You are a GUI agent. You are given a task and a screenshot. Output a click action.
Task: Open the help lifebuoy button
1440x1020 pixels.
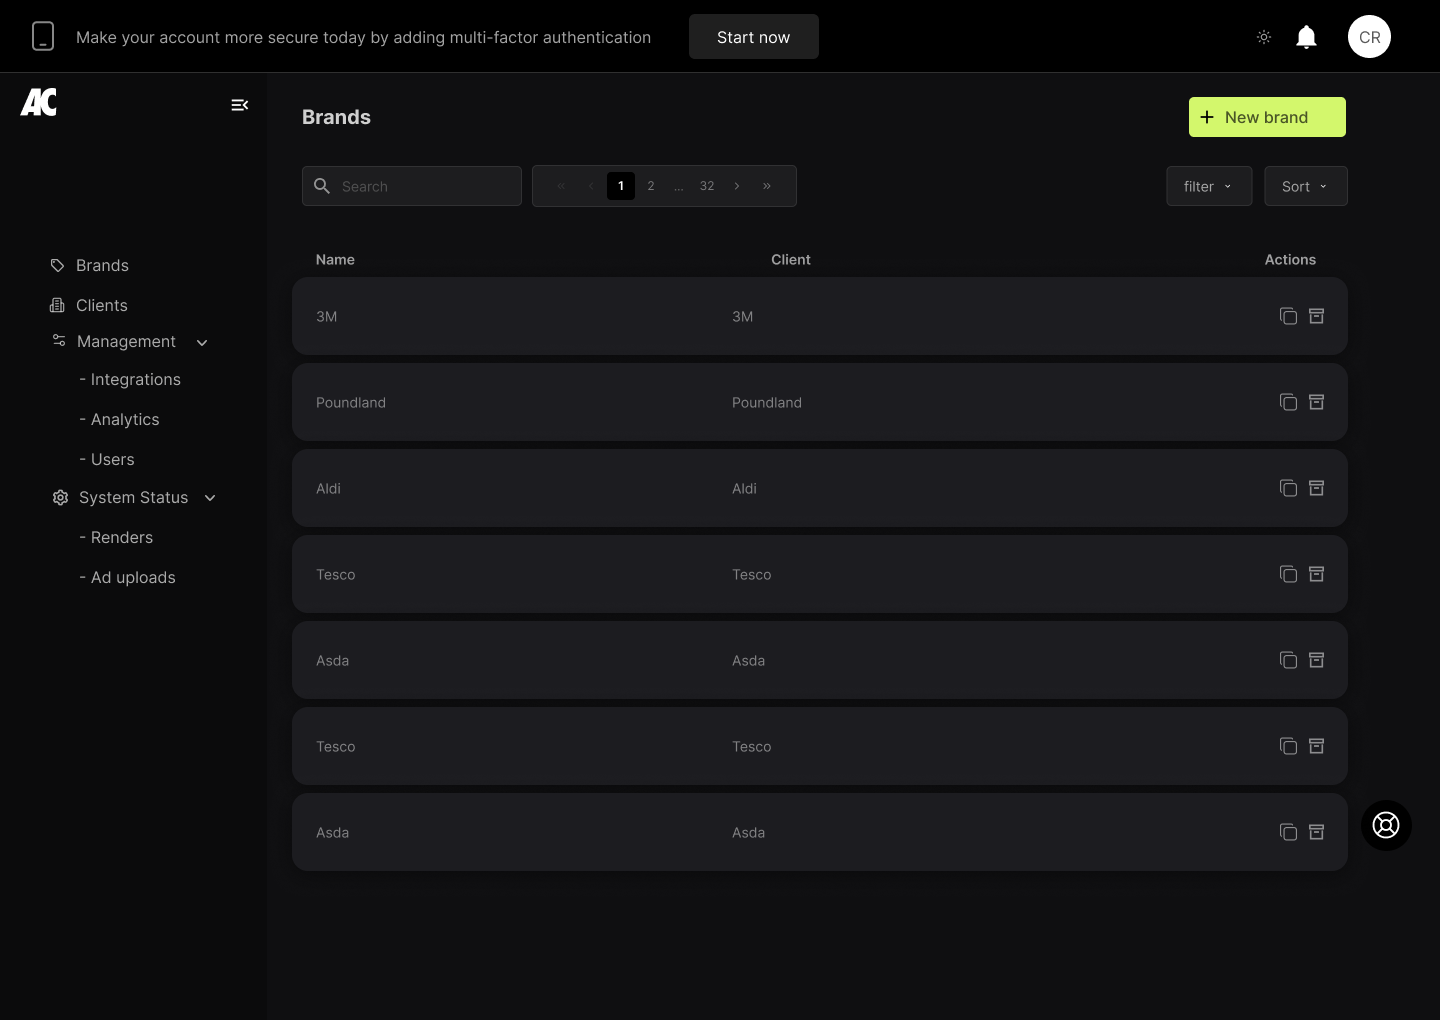pyautogui.click(x=1386, y=825)
